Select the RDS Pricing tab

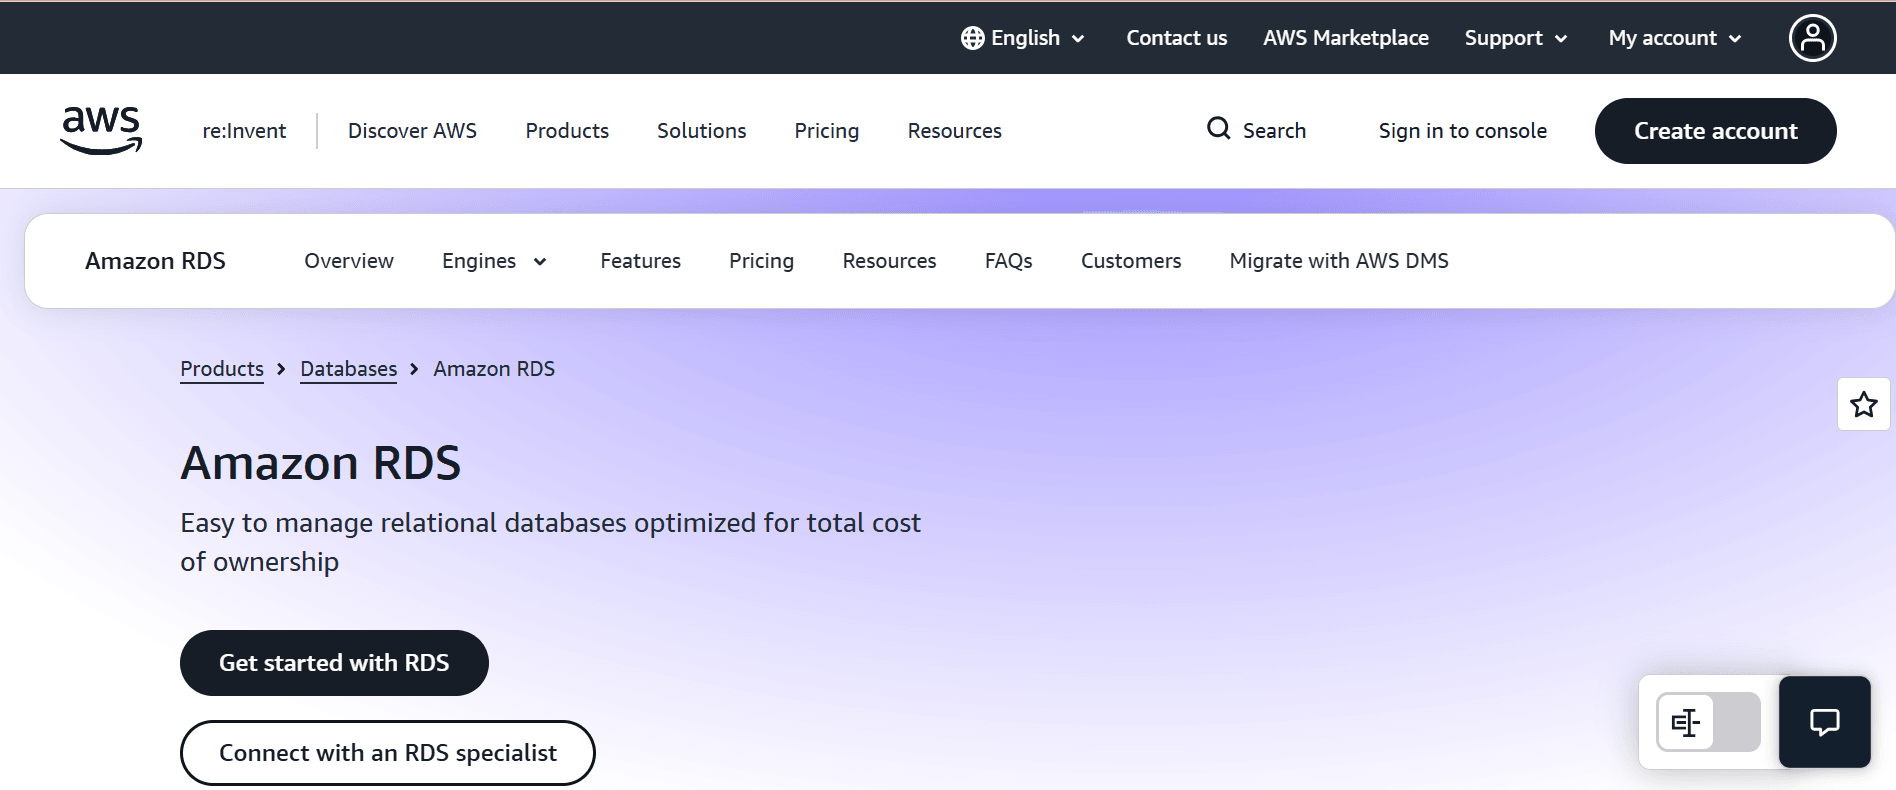click(x=761, y=261)
